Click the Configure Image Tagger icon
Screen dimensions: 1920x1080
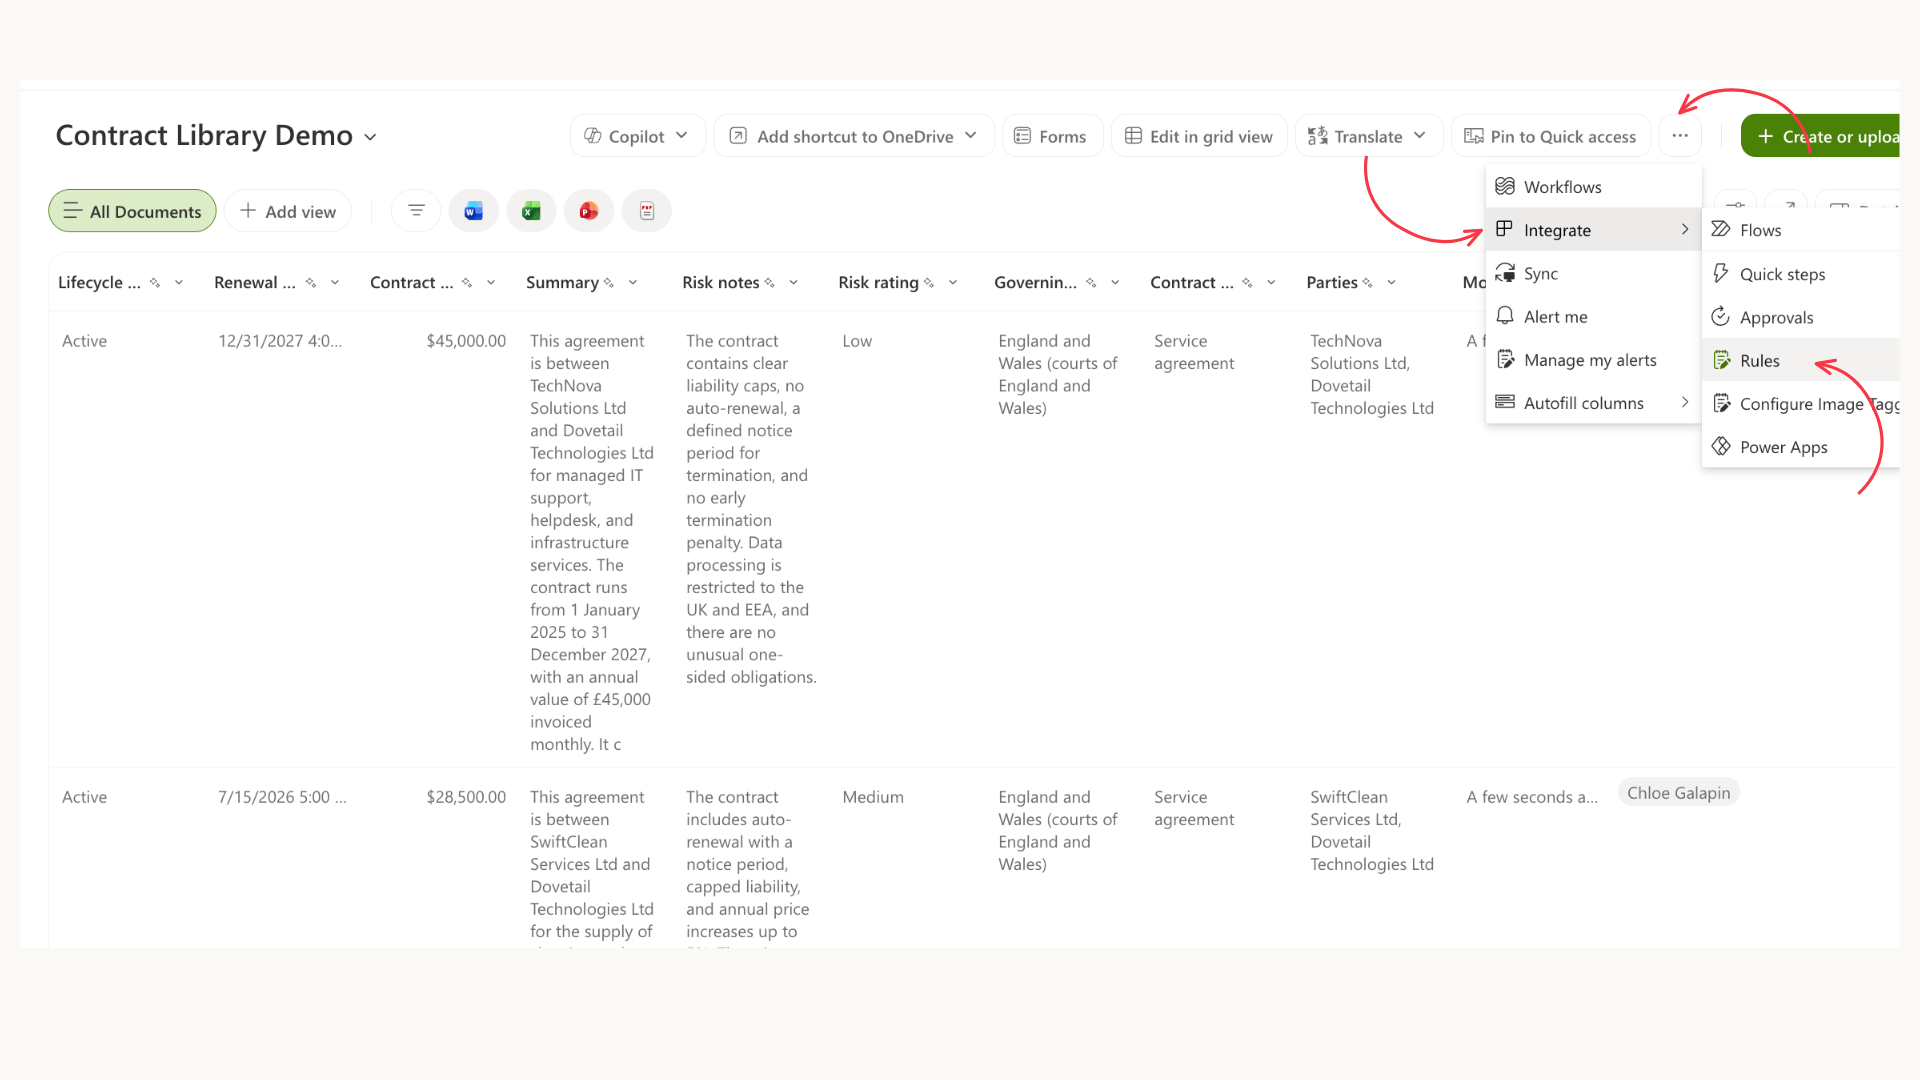tap(1721, 403)
